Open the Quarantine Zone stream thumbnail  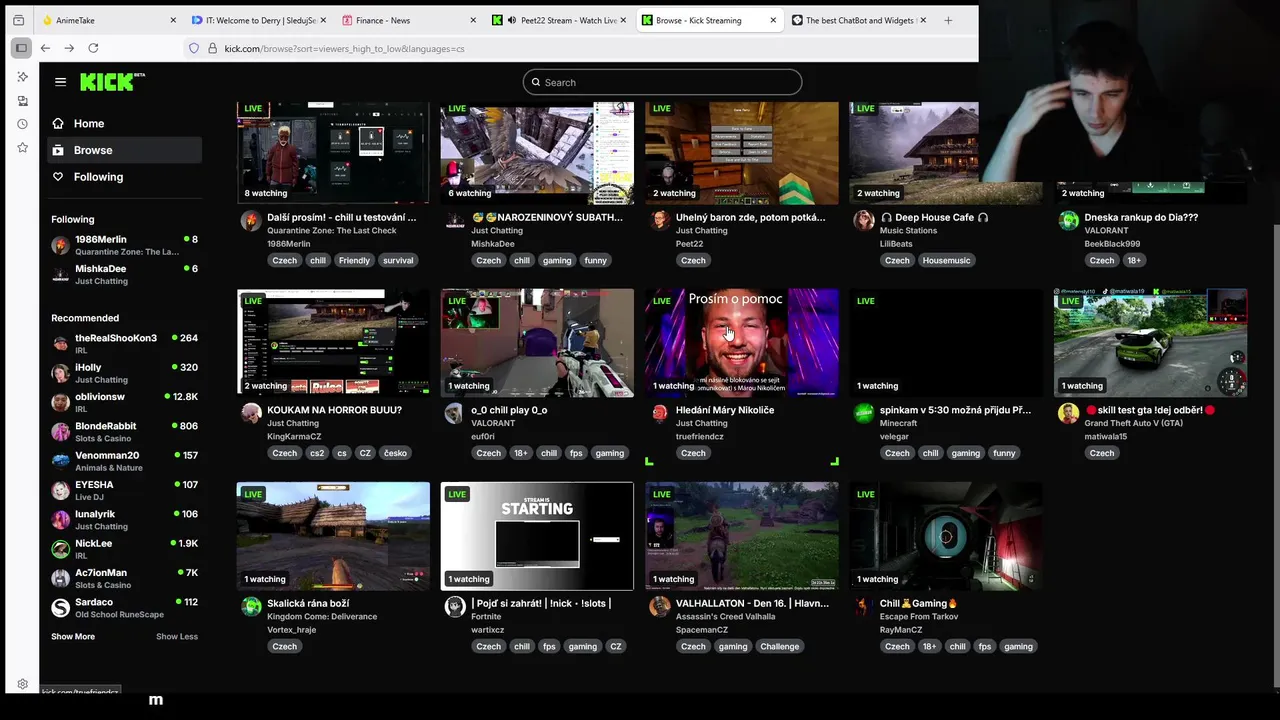point(333,152)
